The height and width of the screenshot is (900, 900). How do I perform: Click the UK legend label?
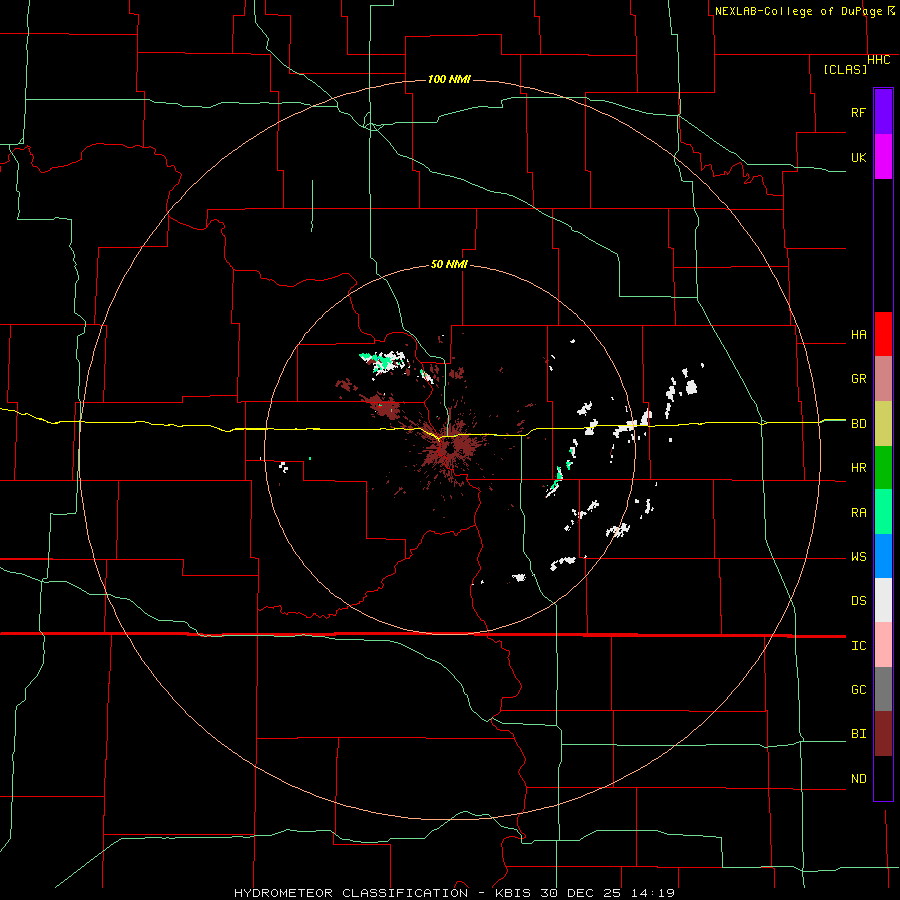pos(858,157)
